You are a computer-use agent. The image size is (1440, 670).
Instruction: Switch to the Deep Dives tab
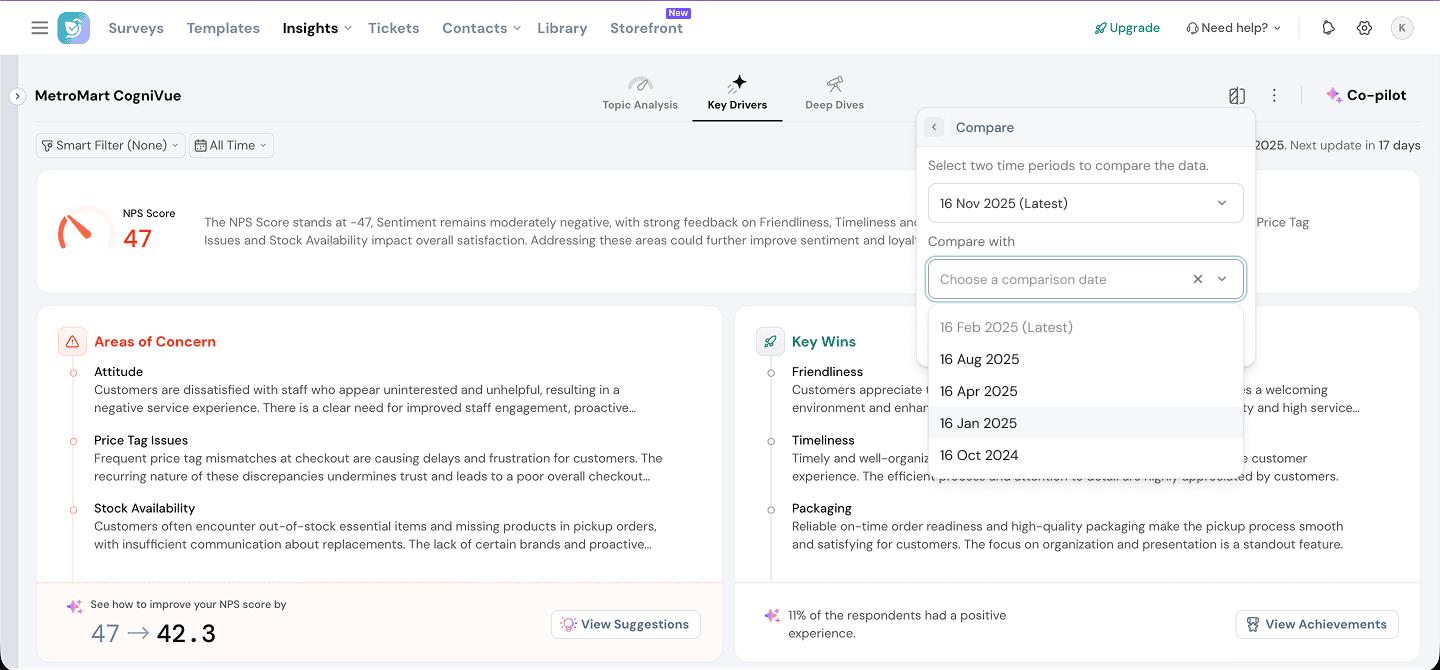pos(834,93)
